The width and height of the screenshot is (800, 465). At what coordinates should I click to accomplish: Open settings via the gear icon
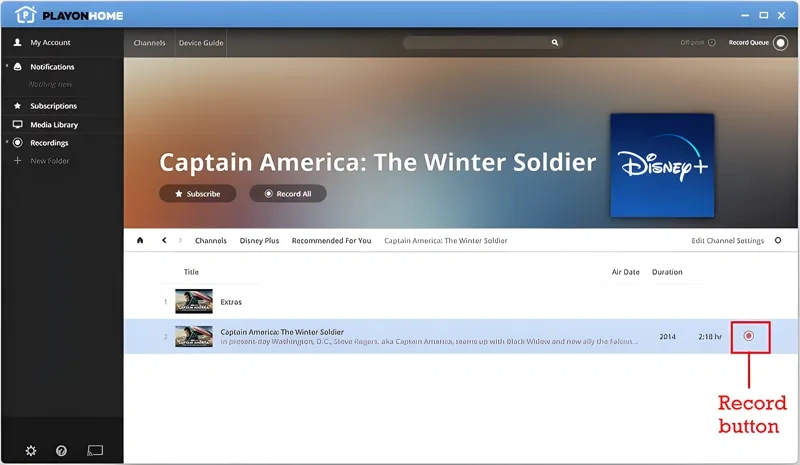click(x=31, y=451)
